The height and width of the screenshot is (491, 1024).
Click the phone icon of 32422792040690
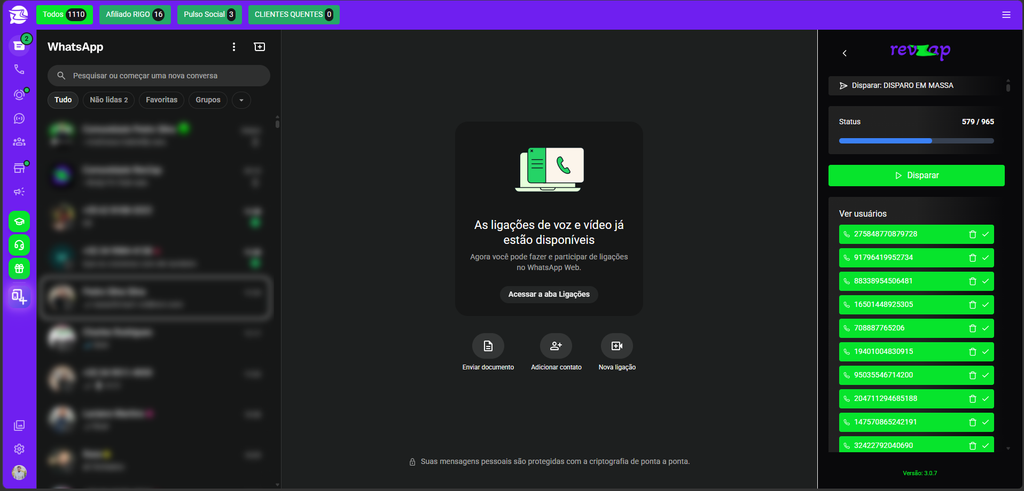pos(847,445)
